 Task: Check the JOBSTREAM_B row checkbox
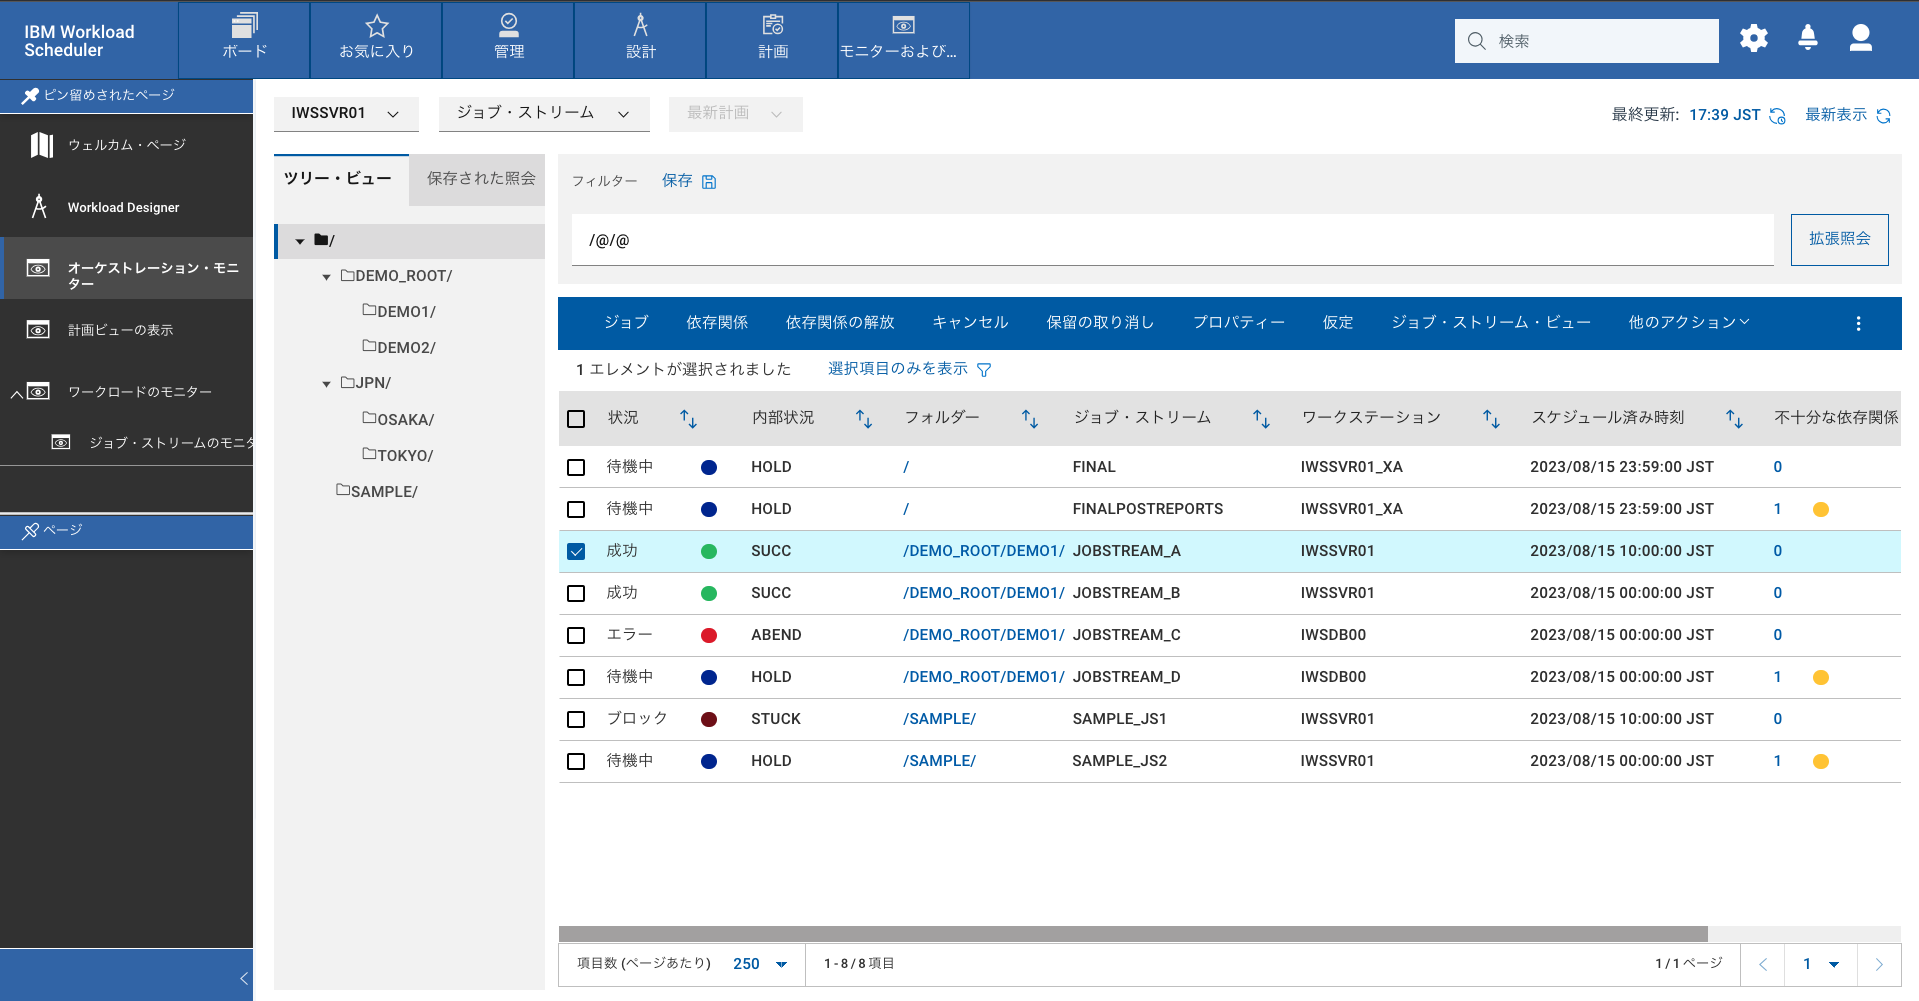tap(576, 593)
